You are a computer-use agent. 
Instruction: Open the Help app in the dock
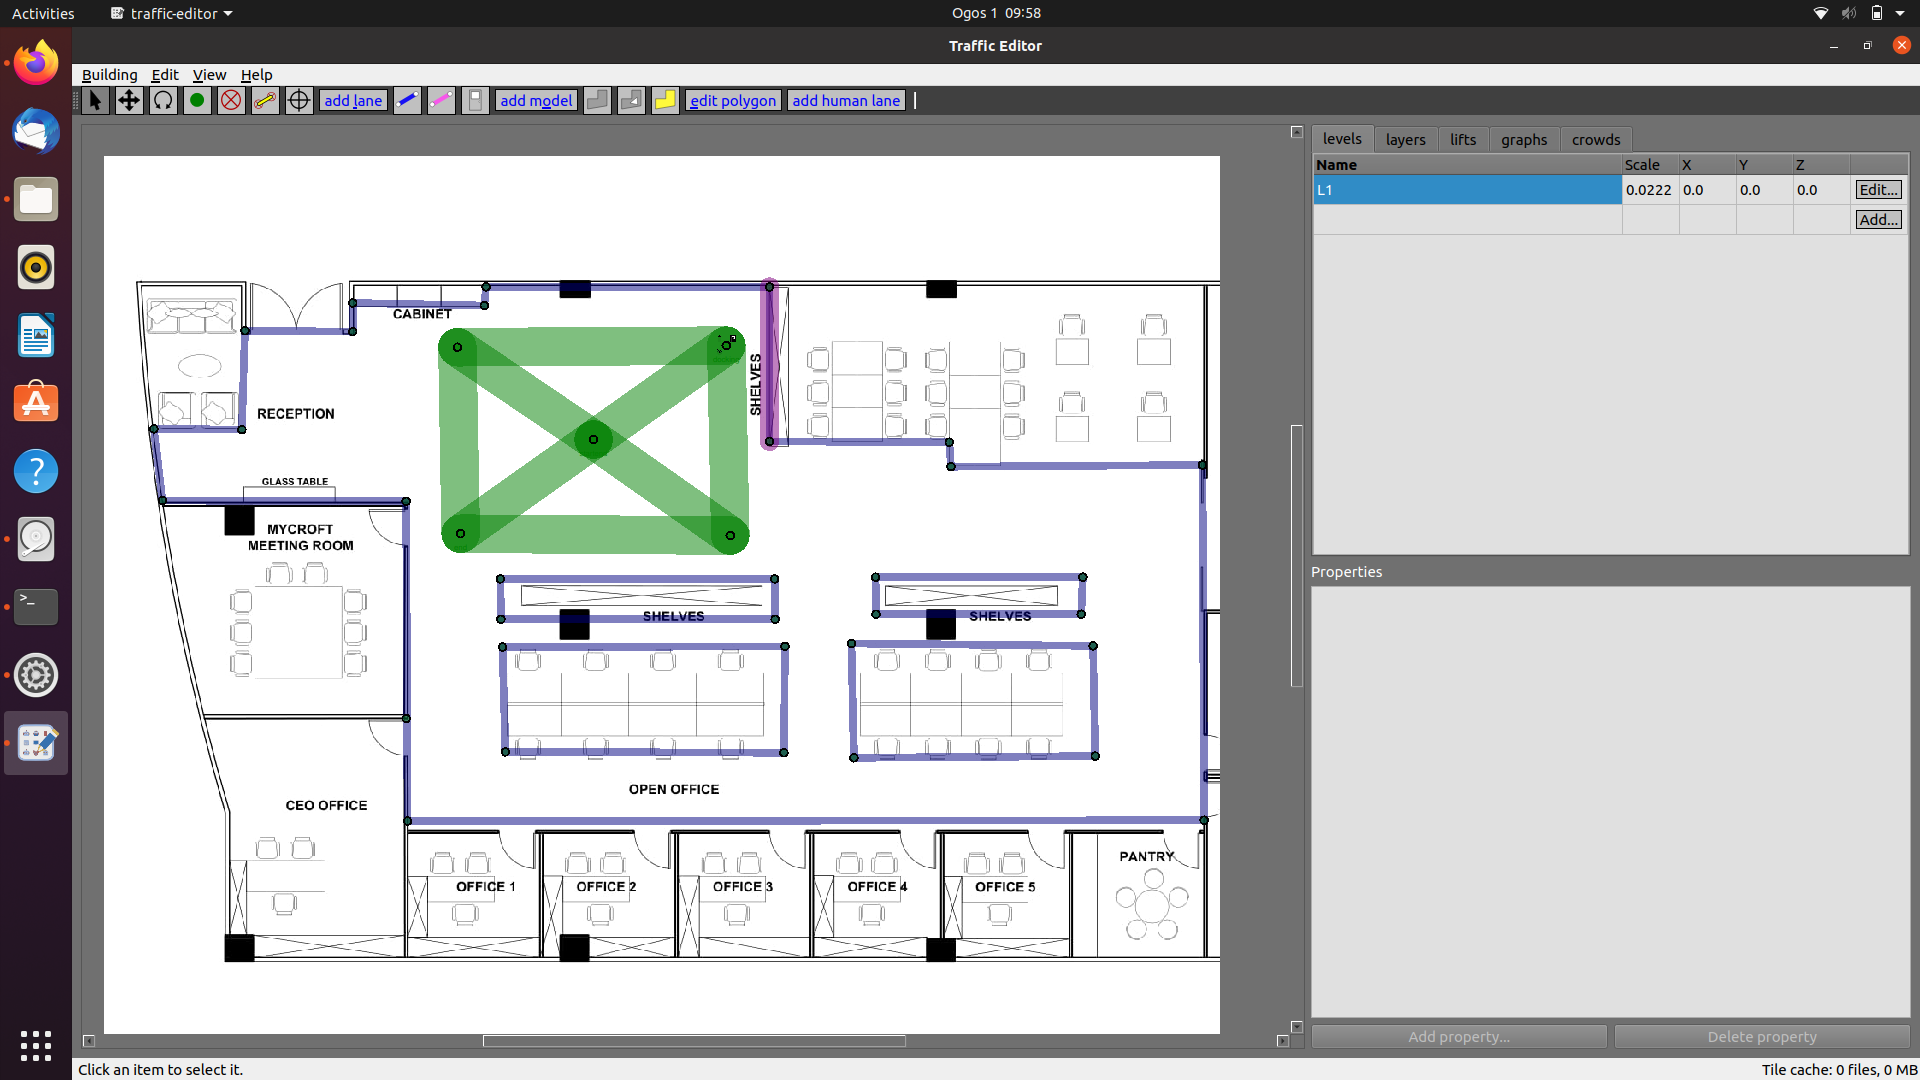pos(36,471)
